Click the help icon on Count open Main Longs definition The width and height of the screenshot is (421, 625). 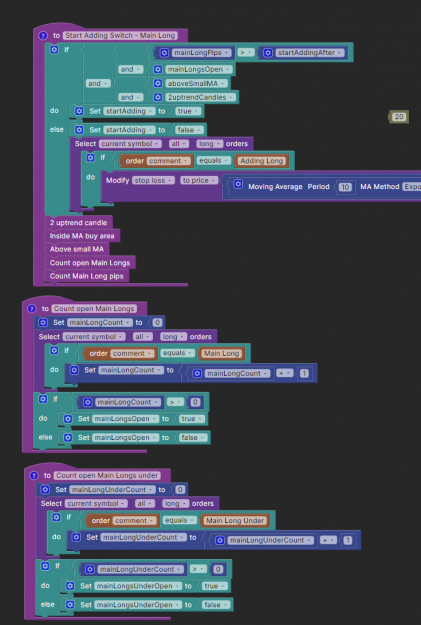[32, 309]
